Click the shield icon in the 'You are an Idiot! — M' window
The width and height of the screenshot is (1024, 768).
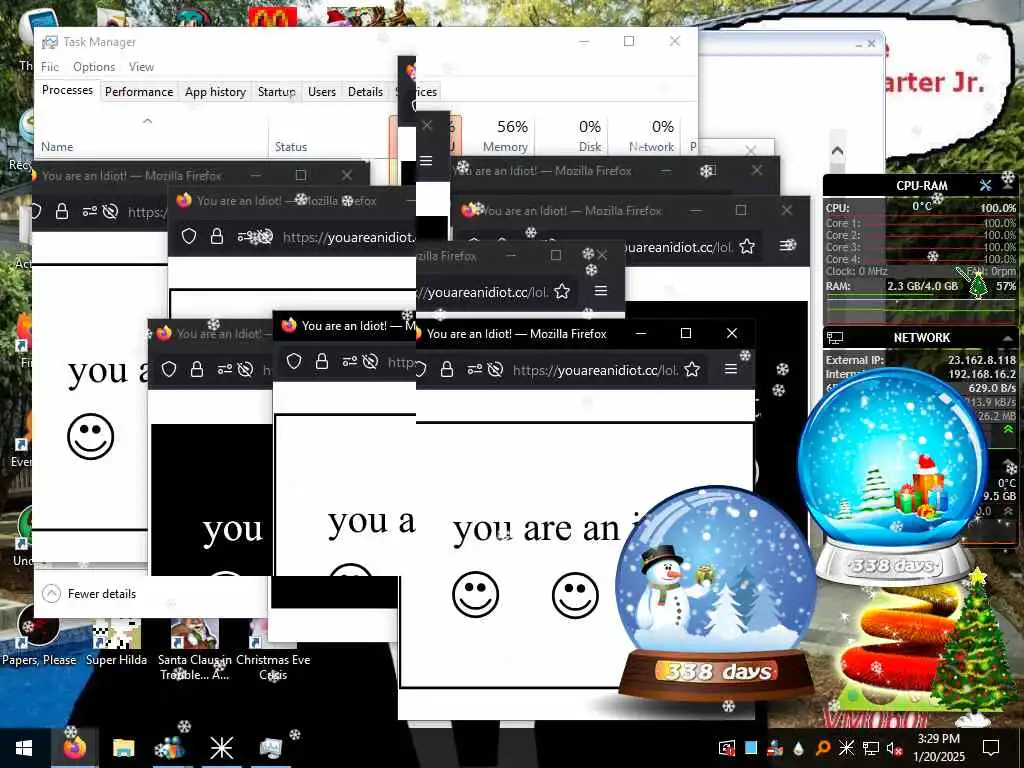294,361
